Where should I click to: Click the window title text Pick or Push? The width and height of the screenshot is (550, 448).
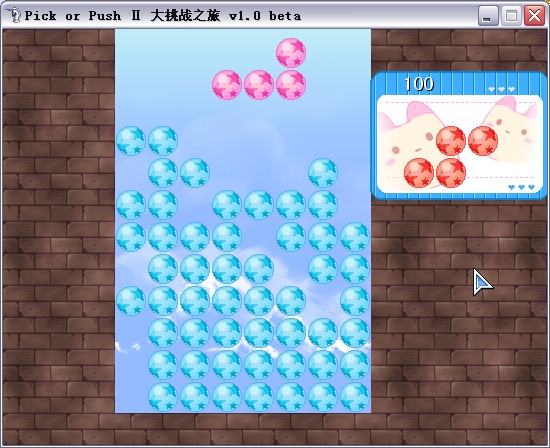73,16
